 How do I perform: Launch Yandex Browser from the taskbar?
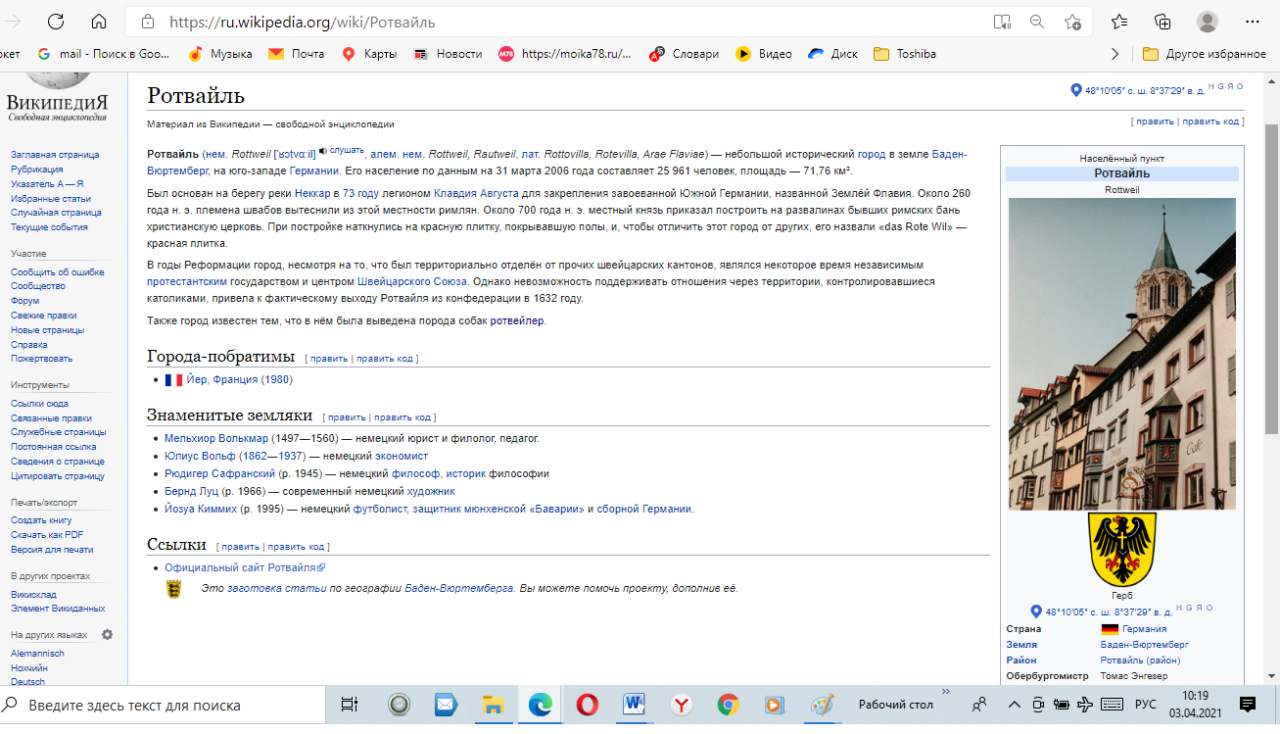click(x=681, y=705)
